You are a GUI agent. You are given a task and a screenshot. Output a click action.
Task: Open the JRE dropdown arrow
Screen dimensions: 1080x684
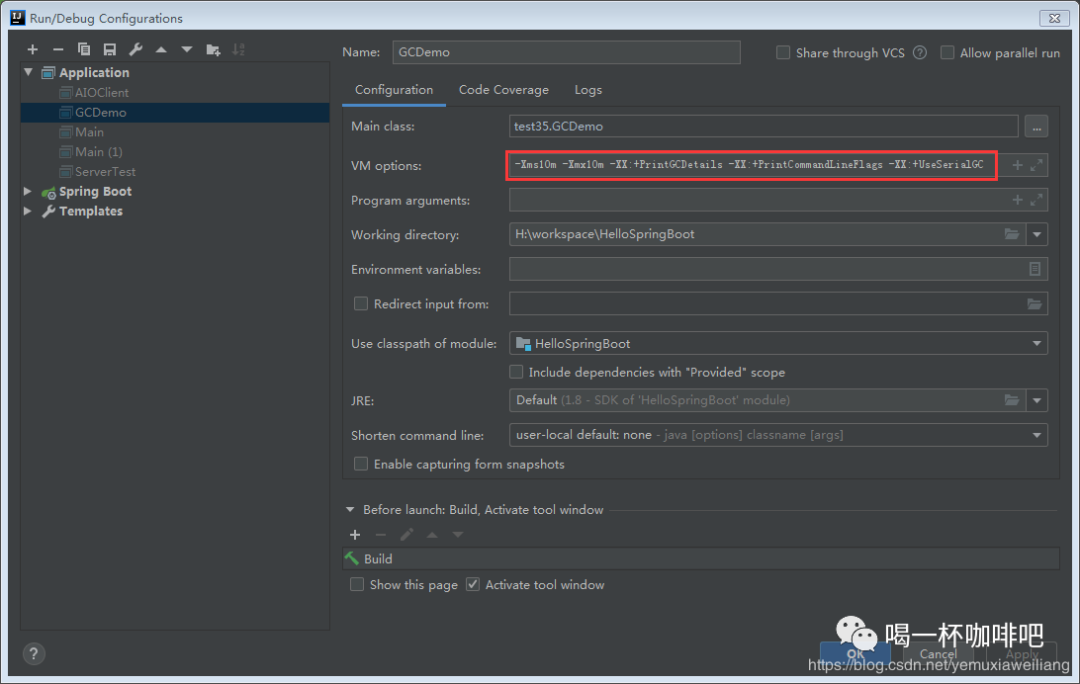point(1037,400)
